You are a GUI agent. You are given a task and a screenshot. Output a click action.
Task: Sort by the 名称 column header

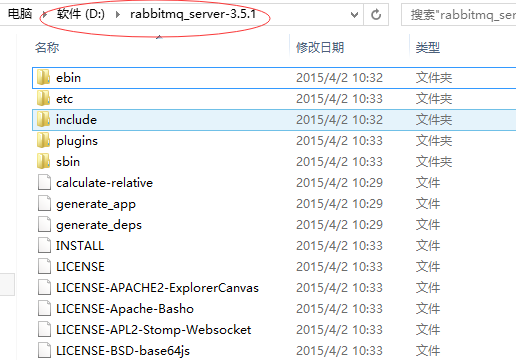(47, 48)
